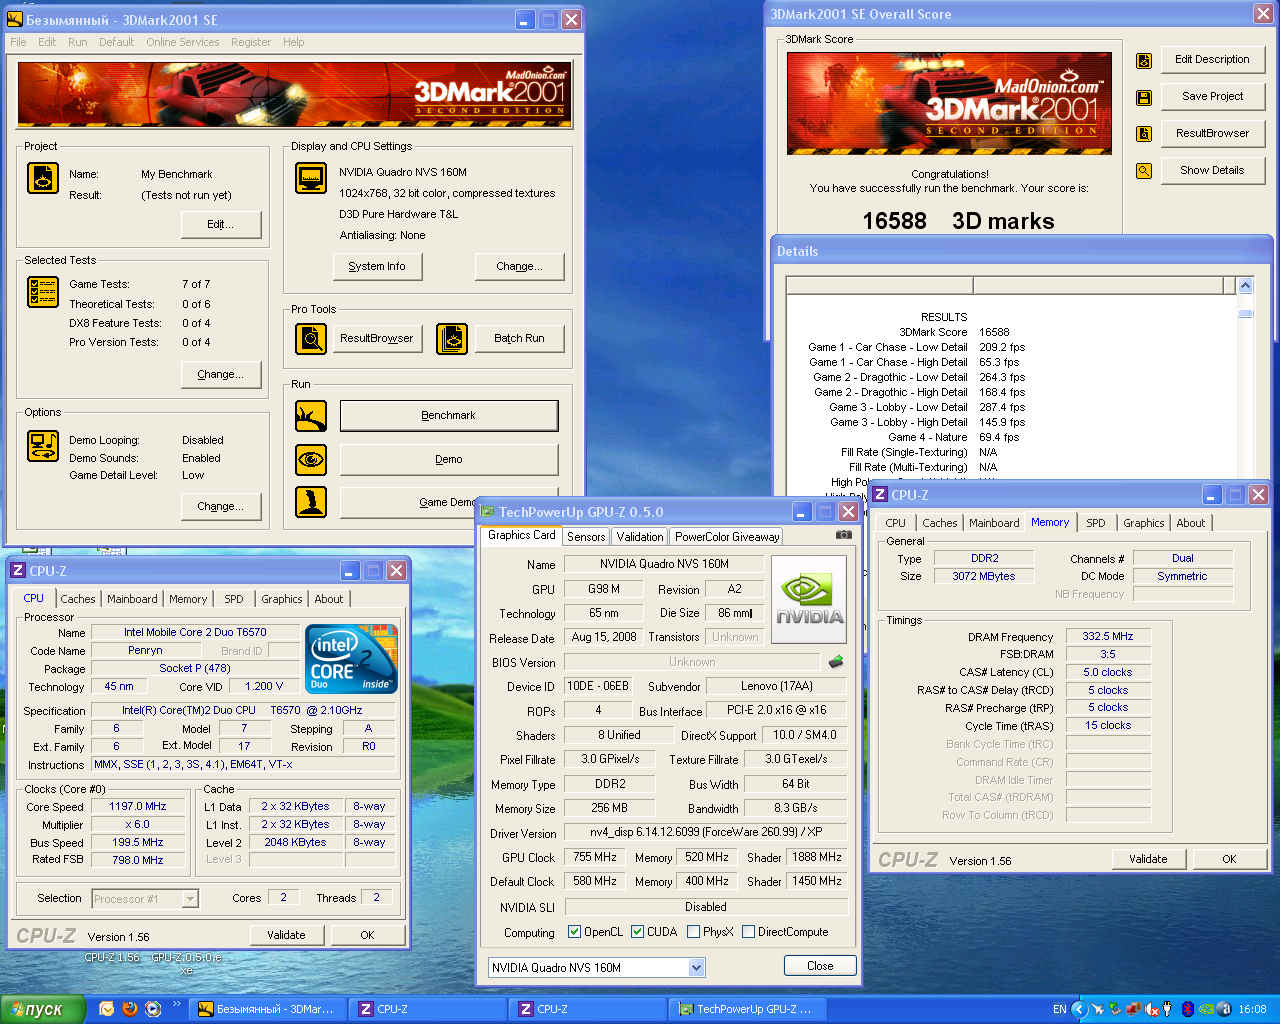Expand the quick launch overflow chevron
Image resolution: width=1280 pixels, height=1024 pixels.
(177, 1005)
